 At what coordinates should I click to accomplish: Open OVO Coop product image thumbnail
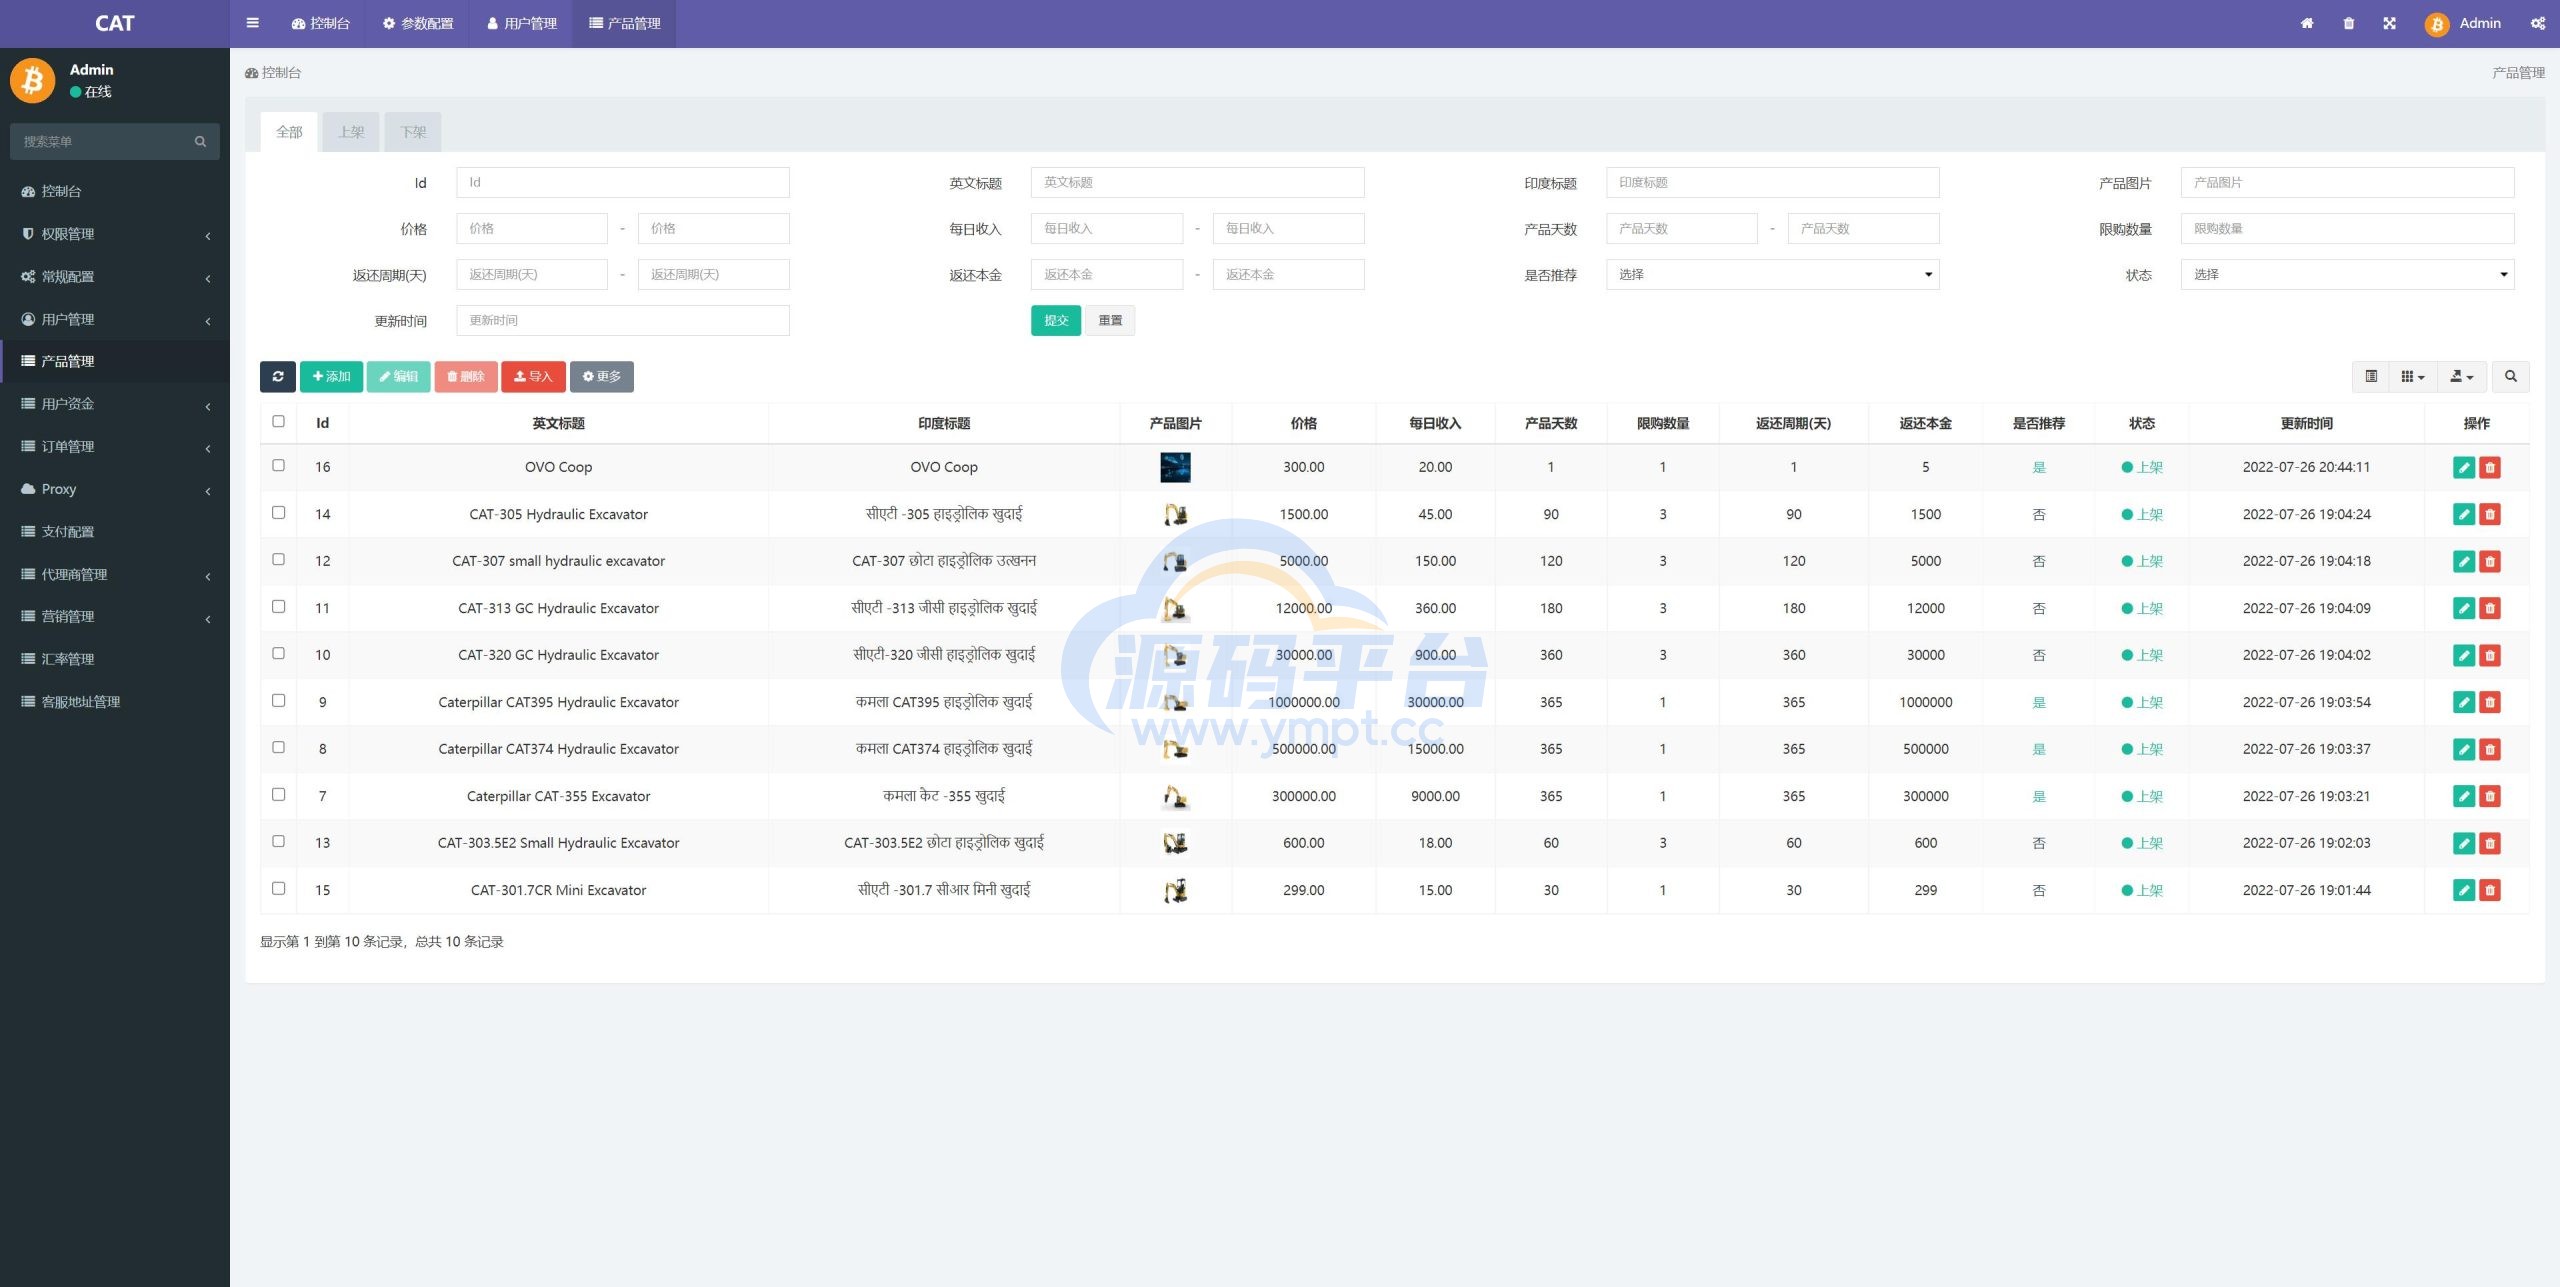1175,467
